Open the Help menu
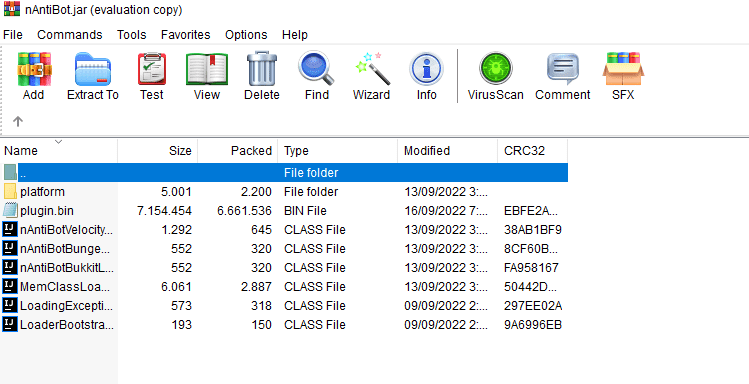Viewport: 749px width, 384px height. click(295, 35)
